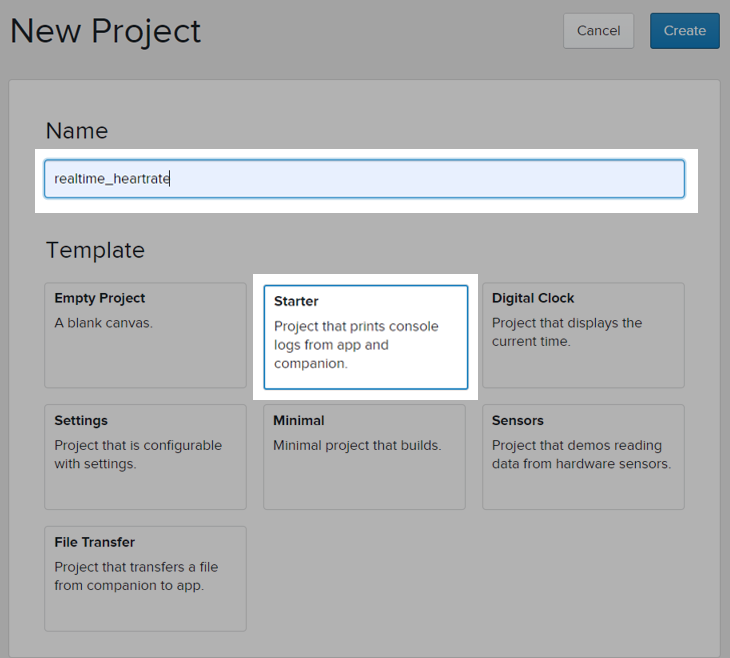Click the 'New Project' page heading
Image resolution: width=730 pixels, height=658 pixels.
[x=105, y=32]
